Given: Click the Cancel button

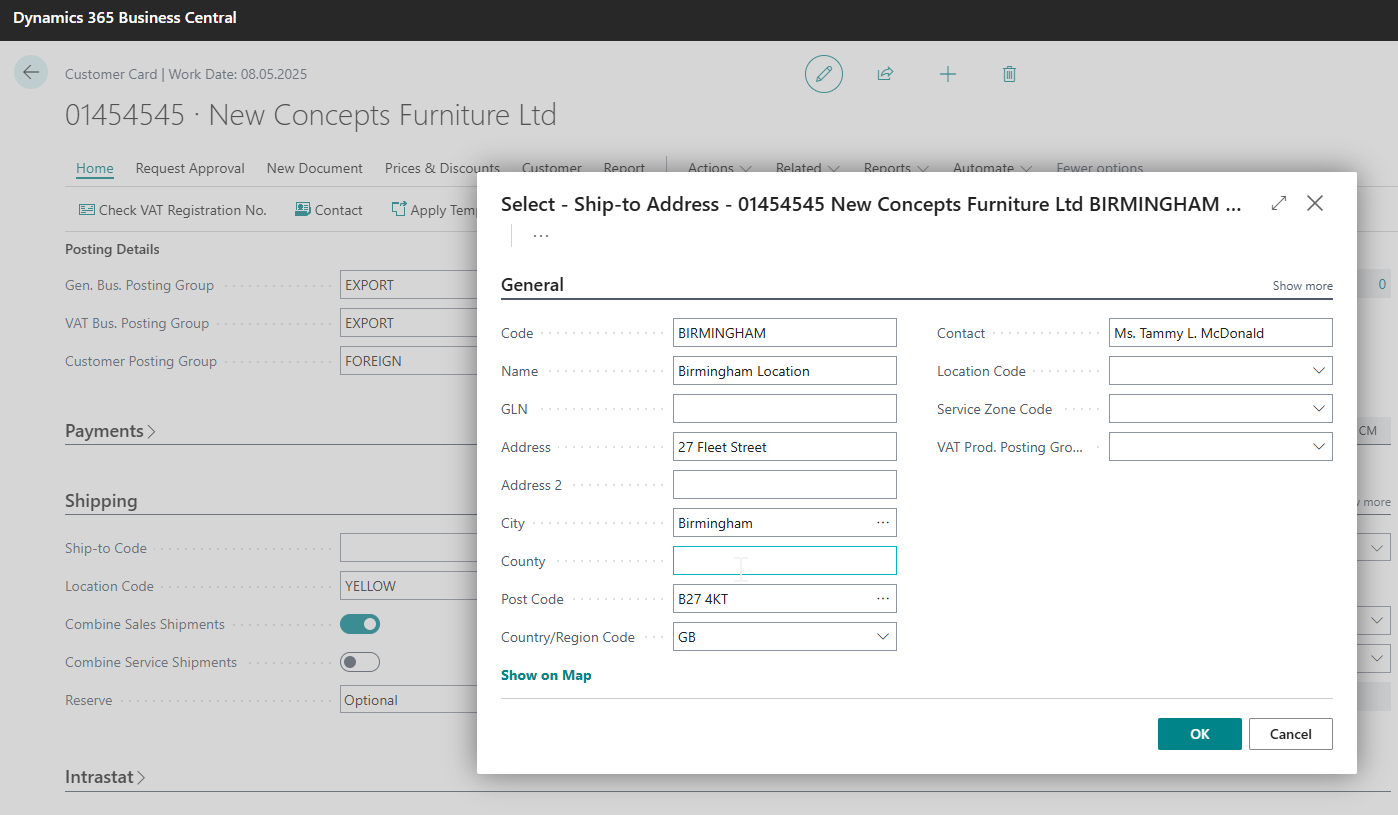Looking at the screenshot, I should coord(1291,734).
